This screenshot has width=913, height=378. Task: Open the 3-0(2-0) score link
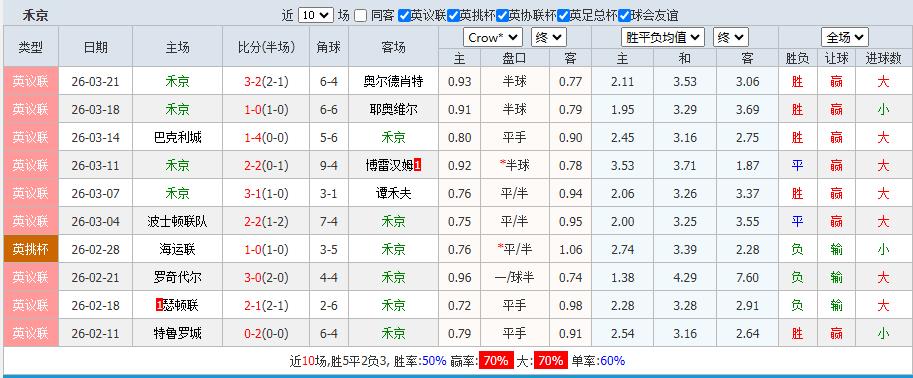pyautogui.click(x=266, y=277)
